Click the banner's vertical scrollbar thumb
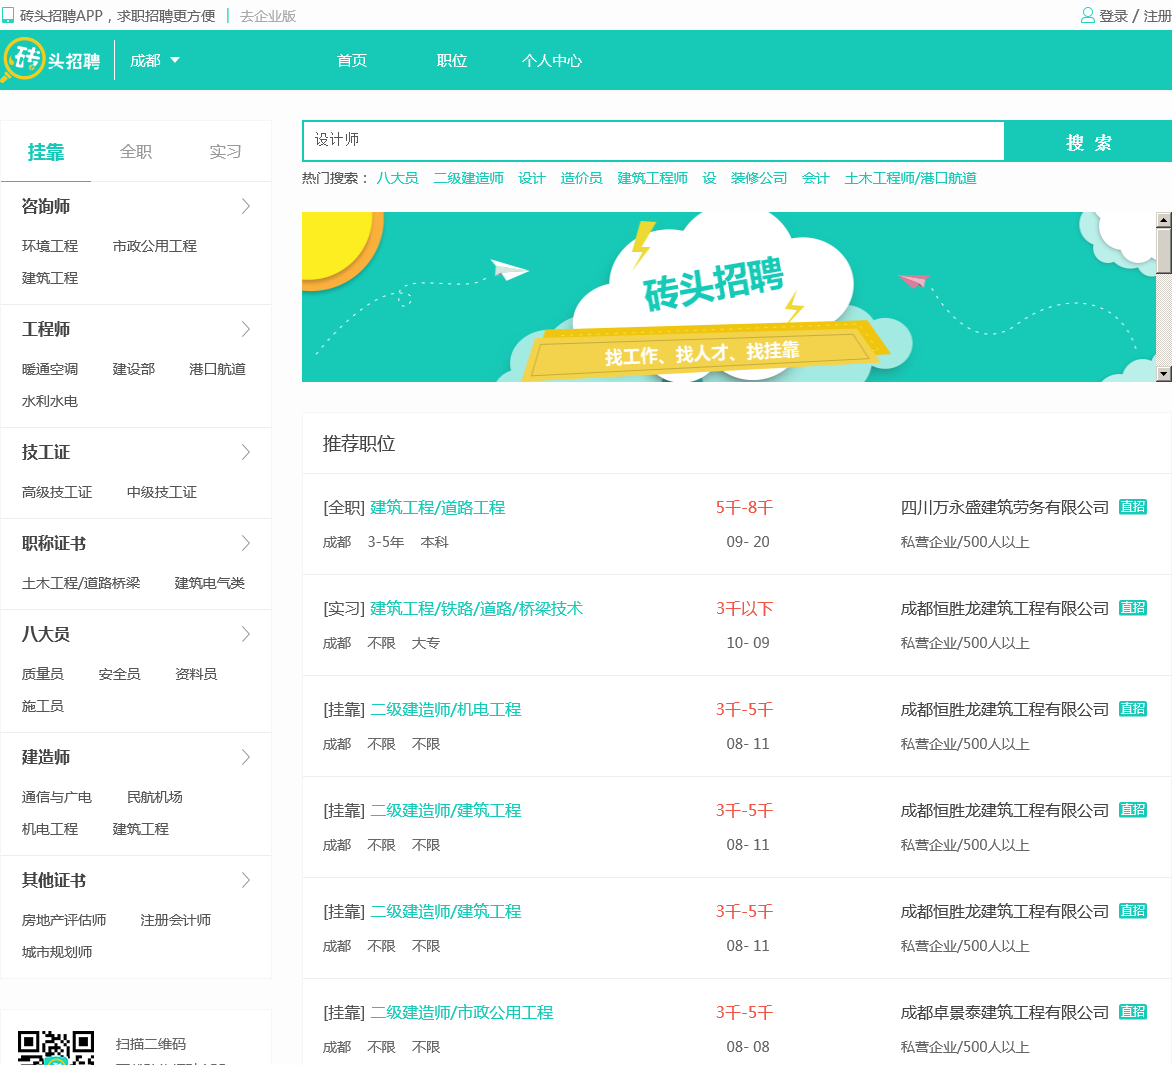Screen dimensions: 1172x1065 pyautogui.click(x=1163, y=250)
